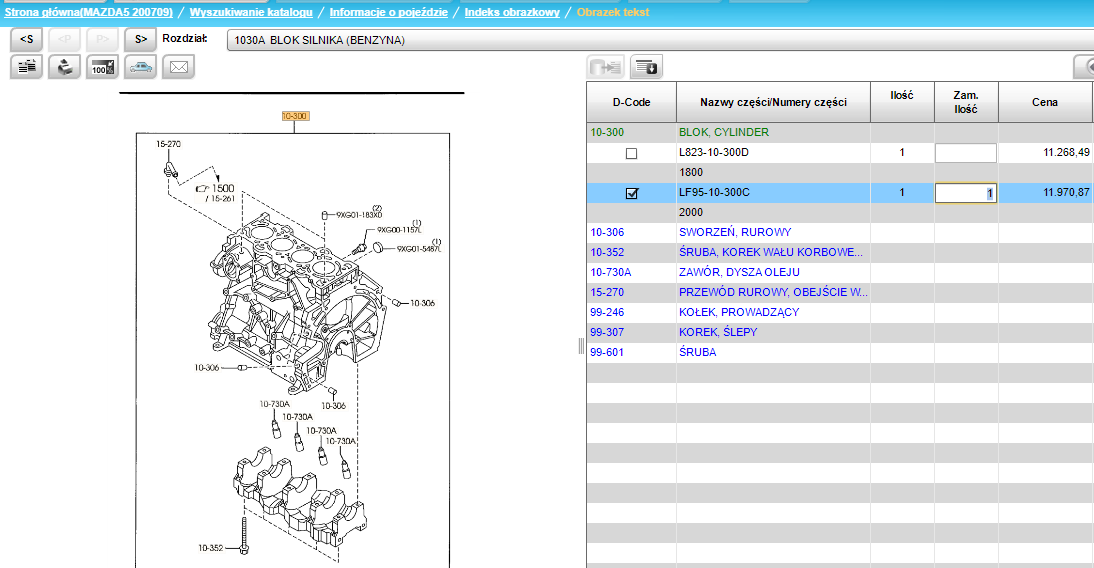The height and width of the screenshot is (568, 1094).
Task: Expand the 10-730A ZAWÓR, DYSZA OLEJU row
Action: [739, 272]
